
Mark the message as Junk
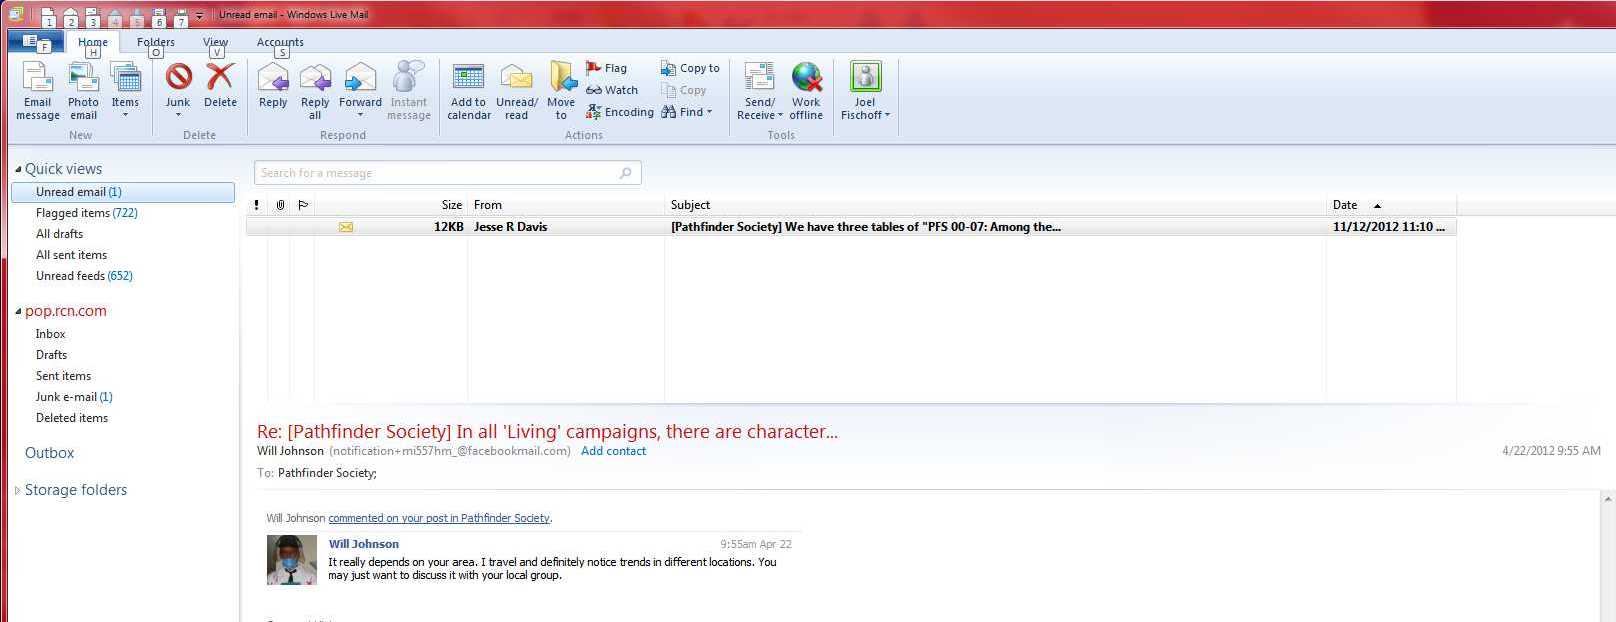[x=178, y=91]
